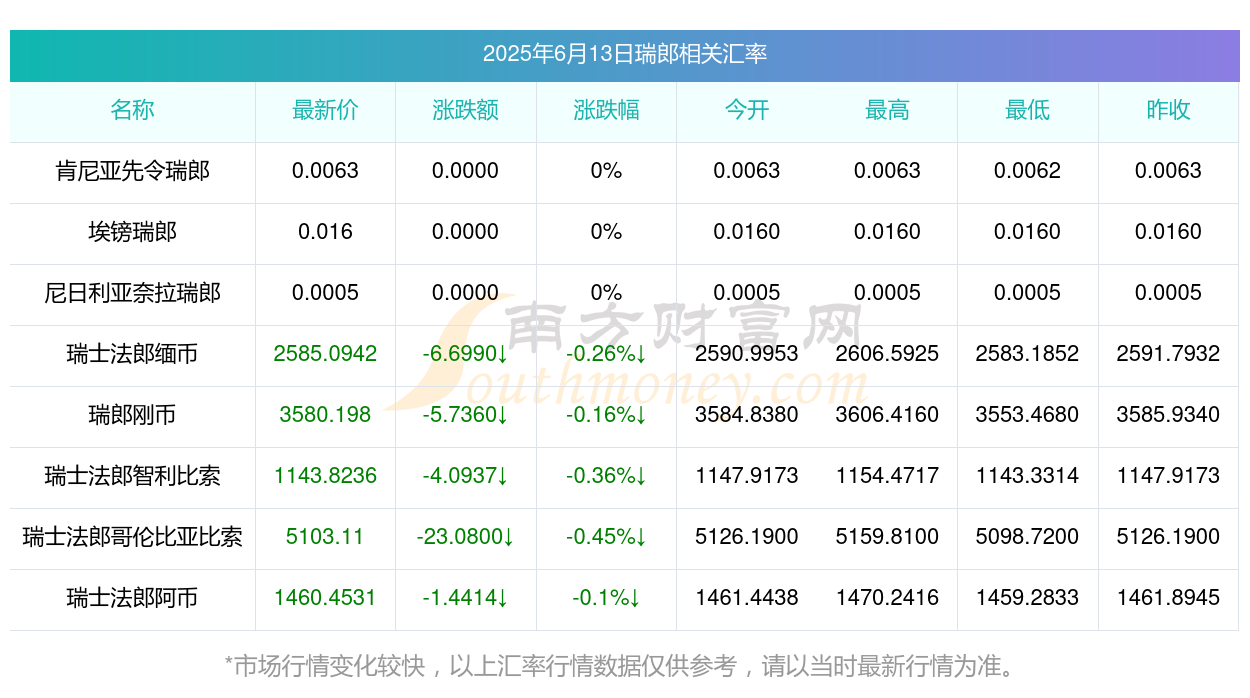1250x698 pixels.
Task: Click latest price 3580.198
Action: [x=325, y=415]
